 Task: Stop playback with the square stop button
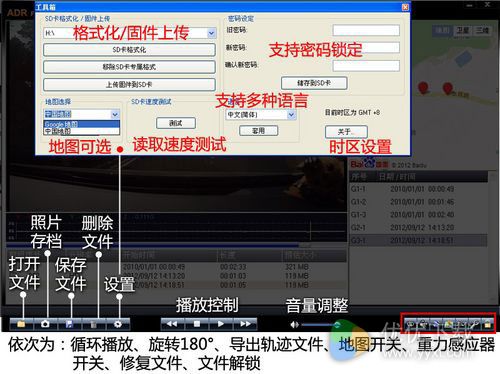tap(197, 324)
